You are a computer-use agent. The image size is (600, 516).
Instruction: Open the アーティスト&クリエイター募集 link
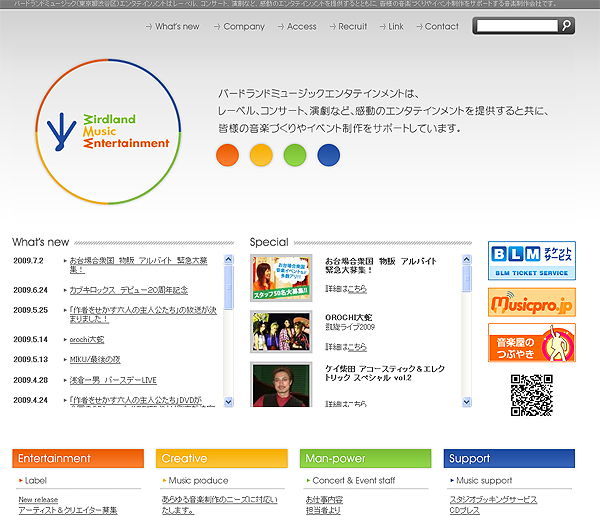click(68, 510)
